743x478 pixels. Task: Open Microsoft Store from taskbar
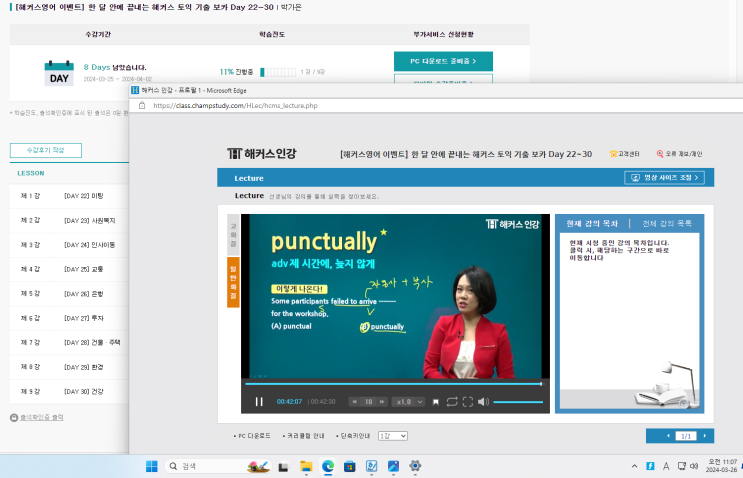[x=350, y=467]
